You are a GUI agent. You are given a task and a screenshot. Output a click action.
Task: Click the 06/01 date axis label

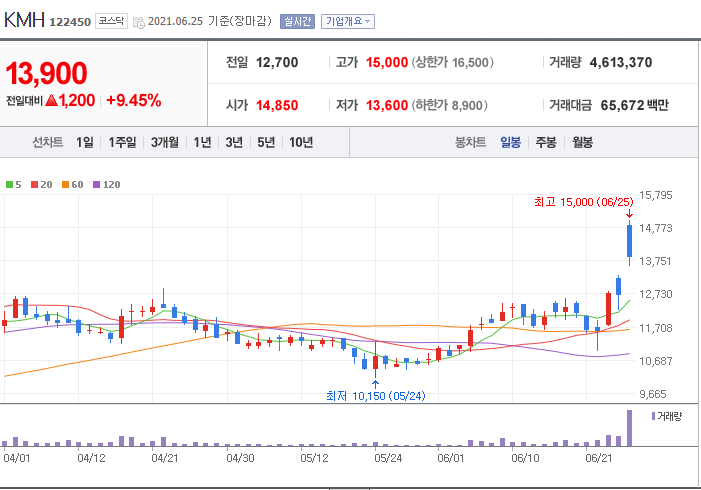(451, 458)
